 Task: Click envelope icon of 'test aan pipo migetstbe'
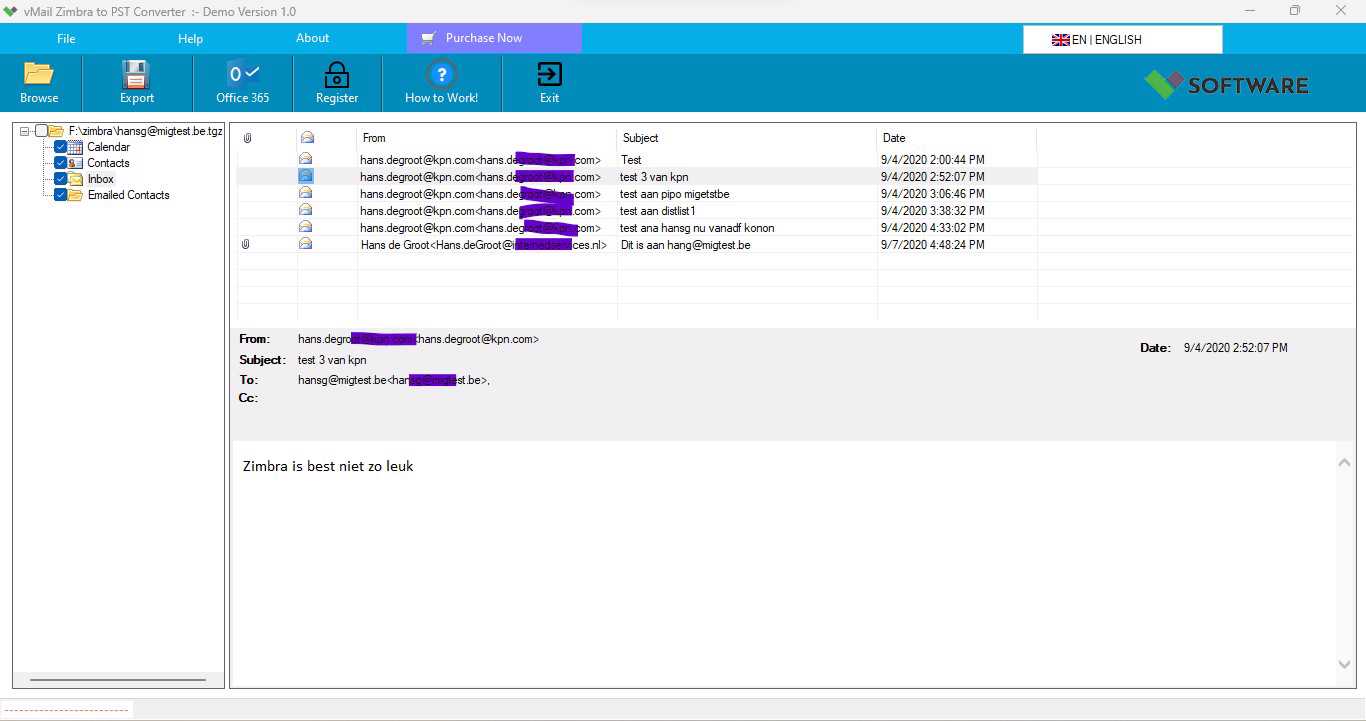pos(306,193)
